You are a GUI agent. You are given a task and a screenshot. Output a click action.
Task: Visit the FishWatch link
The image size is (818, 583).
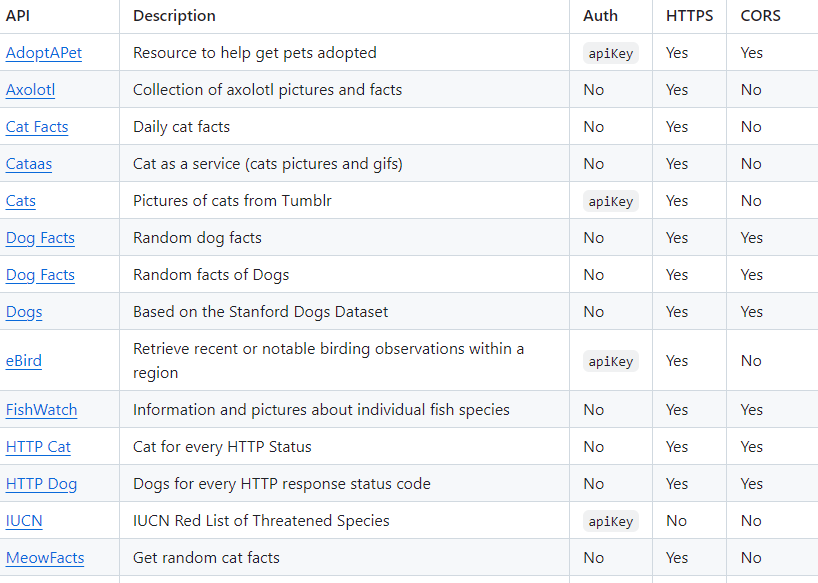pyautogui.click(x=41, y=410)
